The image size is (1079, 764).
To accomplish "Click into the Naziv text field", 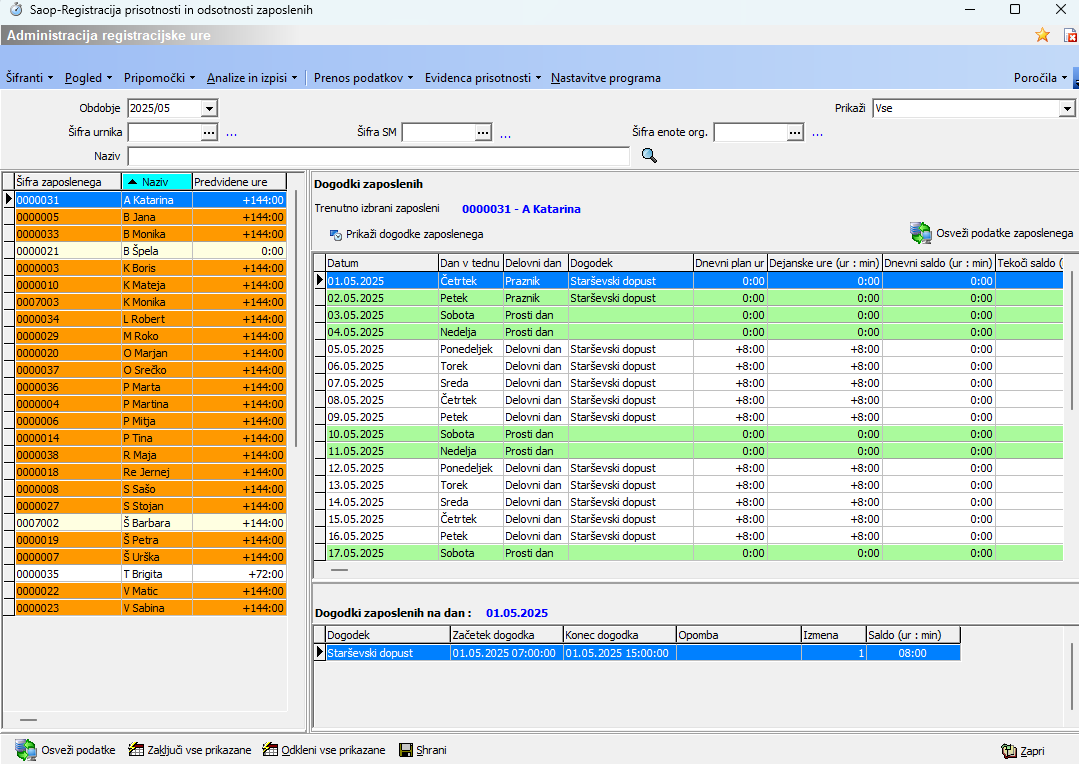I will pyautogui.click(x=378, y=156).
